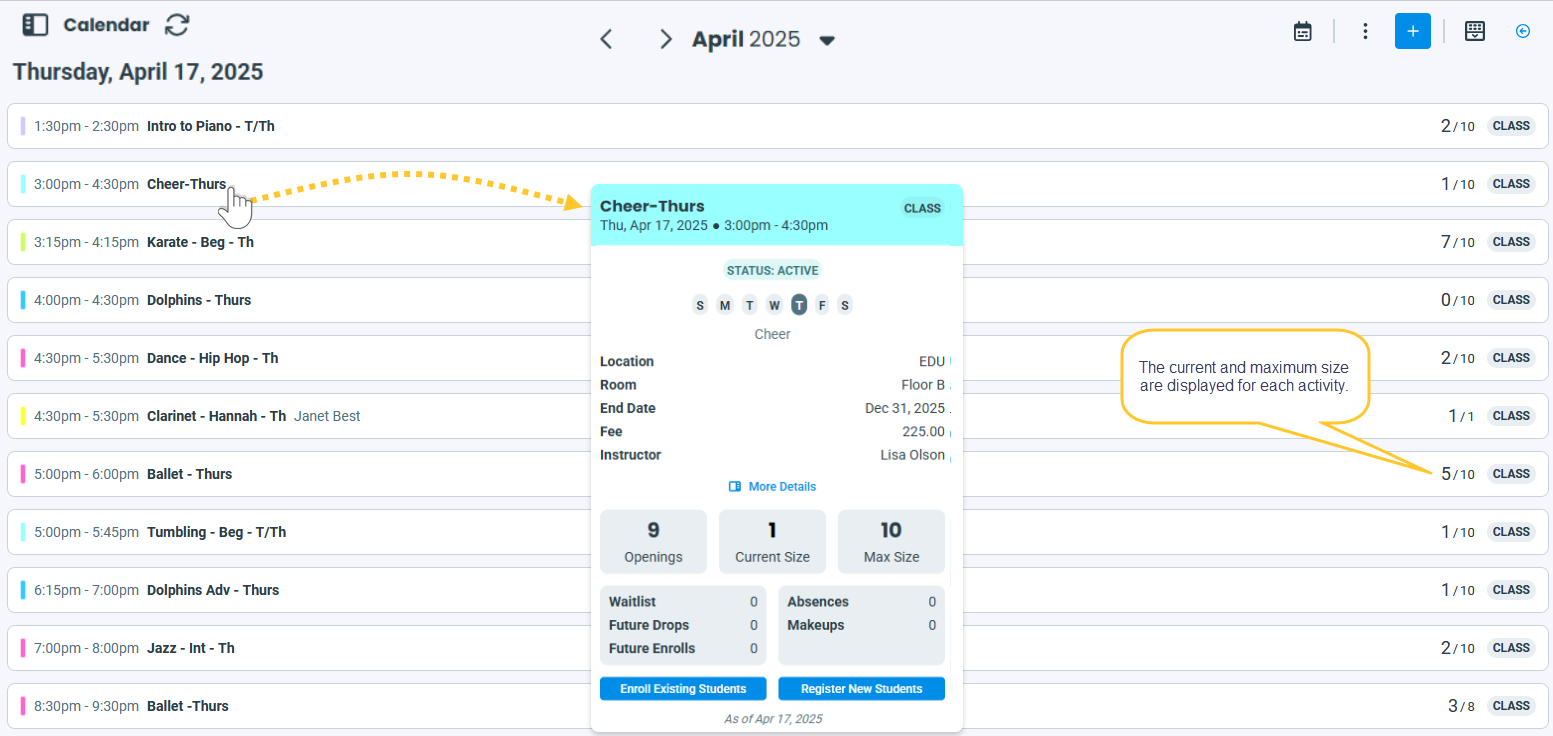Click the Openings count tile

[x=653, y=542]
